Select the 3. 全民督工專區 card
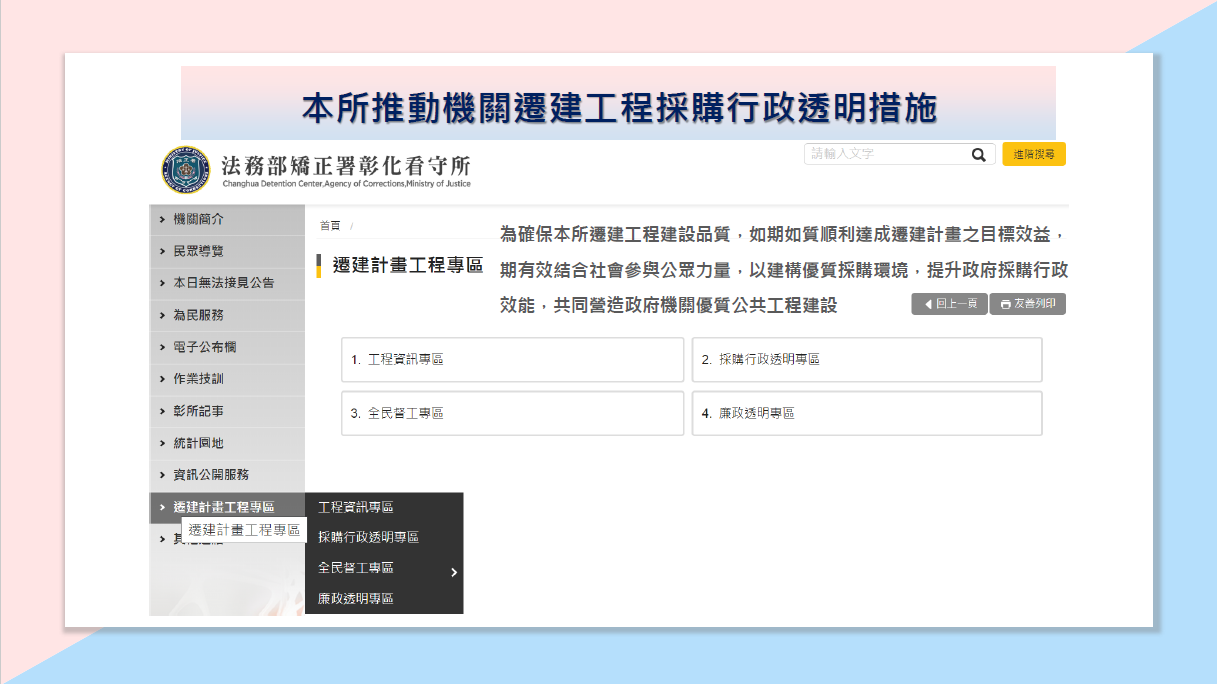This screenshot has height=684, width=1217. (512, 413)
